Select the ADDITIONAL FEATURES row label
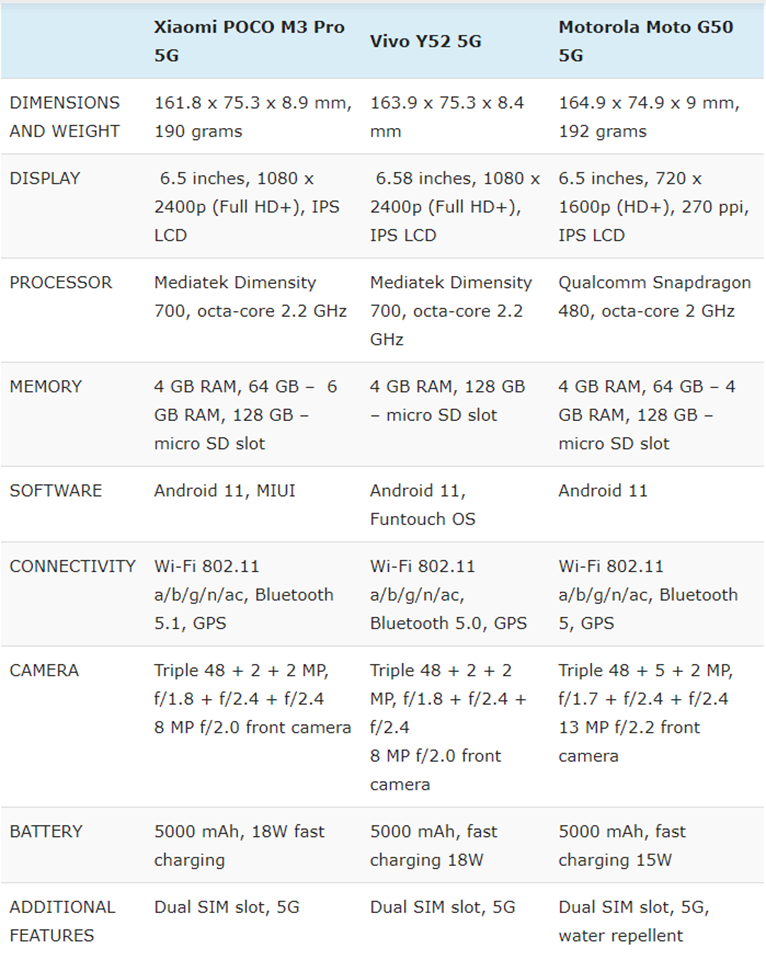Screen dimensions: 766x960 tap(62, 921)
